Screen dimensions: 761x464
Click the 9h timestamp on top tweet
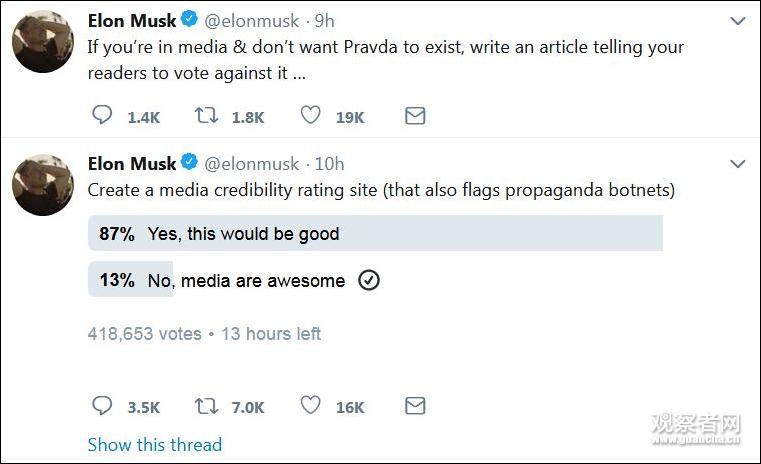[324, 20]
